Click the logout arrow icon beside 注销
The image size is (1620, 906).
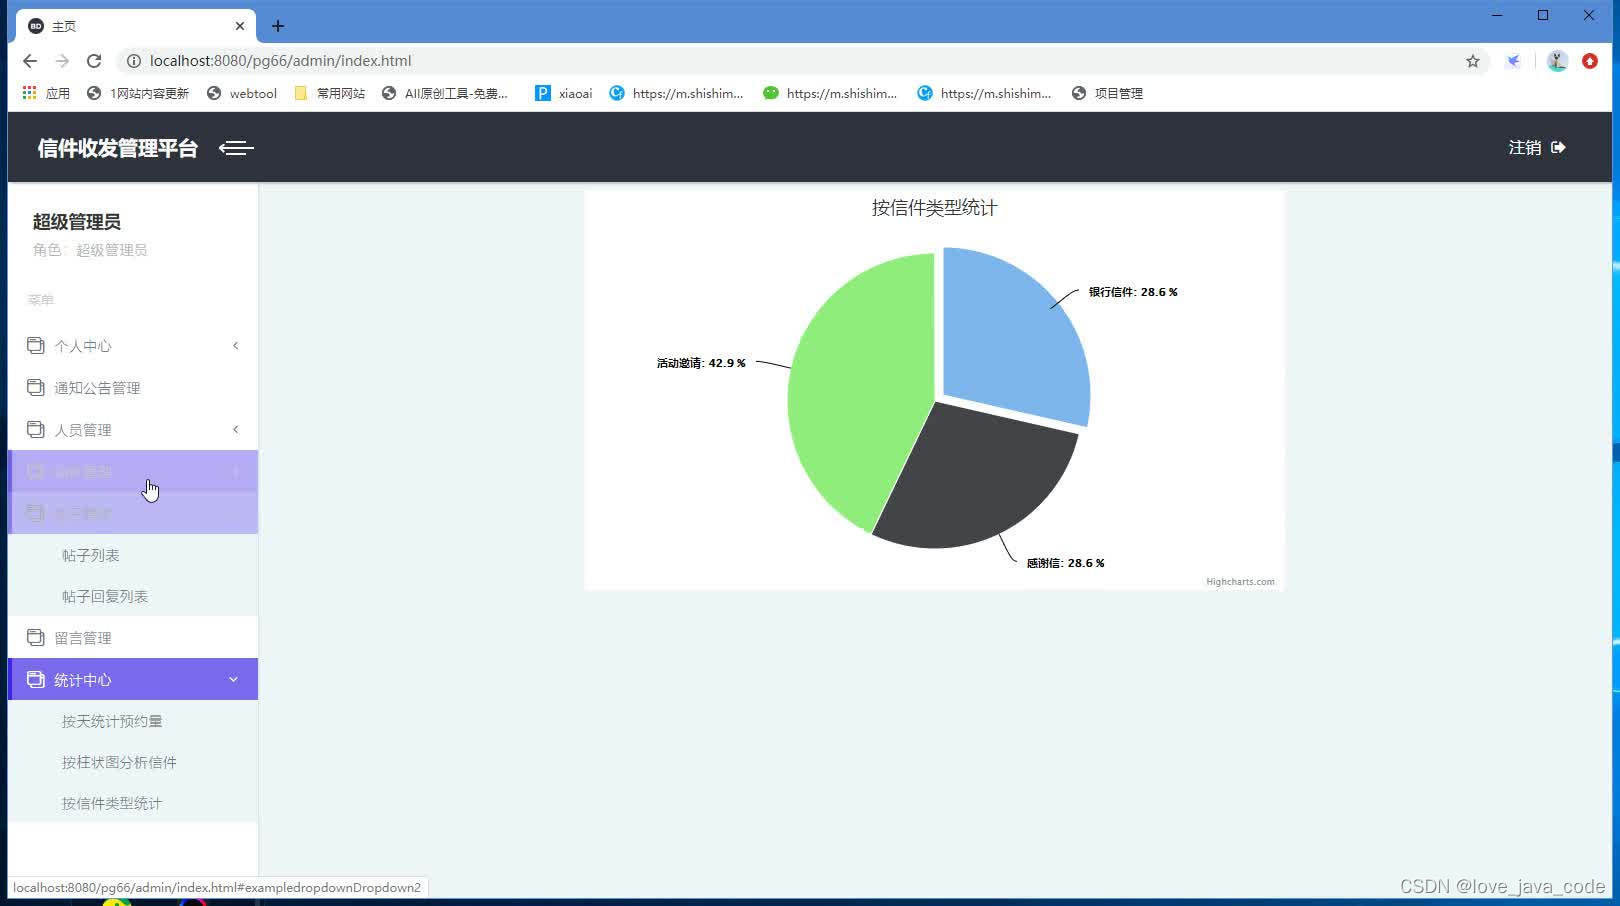point(1558,147)
